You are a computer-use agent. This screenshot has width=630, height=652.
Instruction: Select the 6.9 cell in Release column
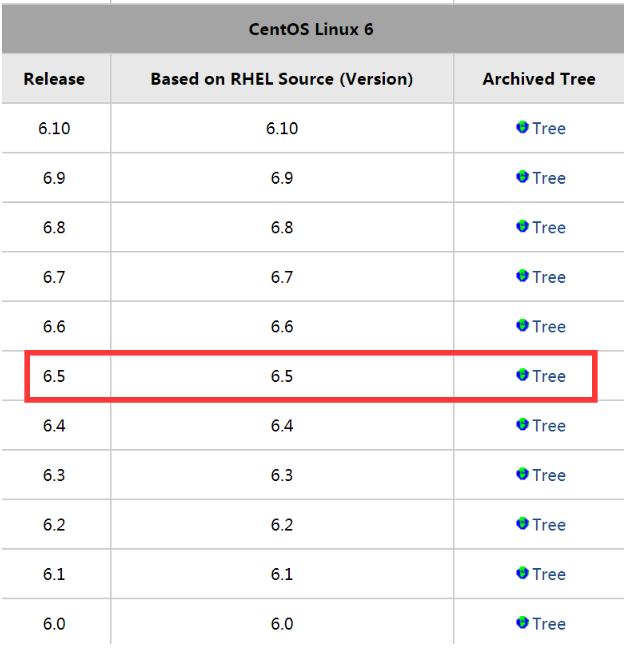54,178
